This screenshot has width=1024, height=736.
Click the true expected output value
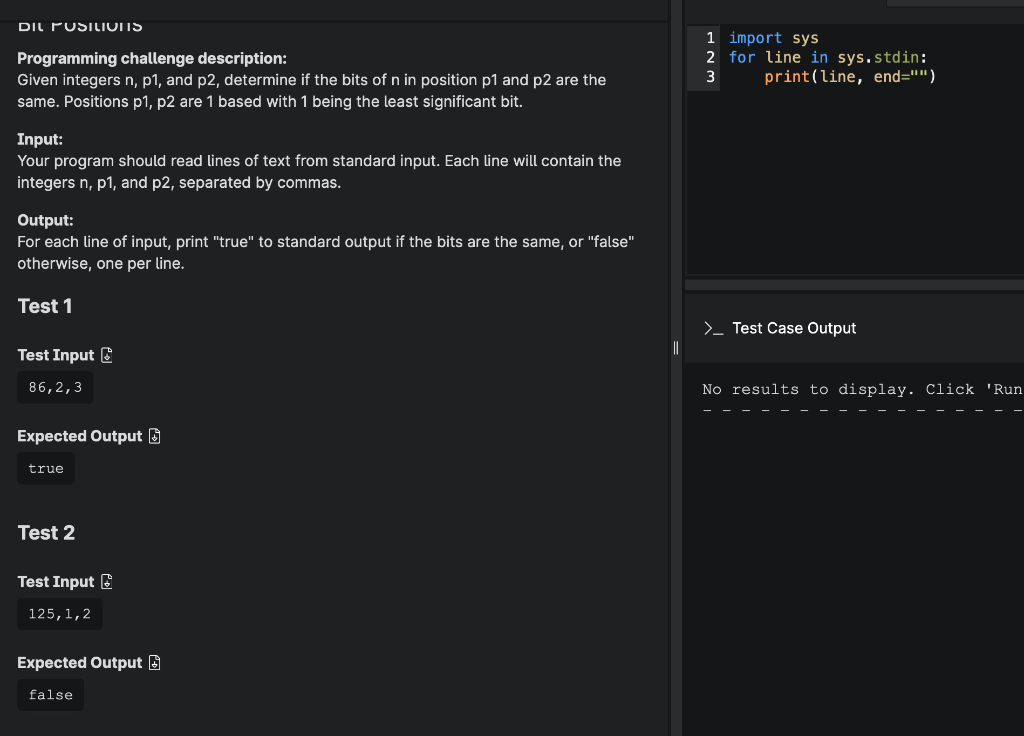pyautogui.click(x=45, y=467)
